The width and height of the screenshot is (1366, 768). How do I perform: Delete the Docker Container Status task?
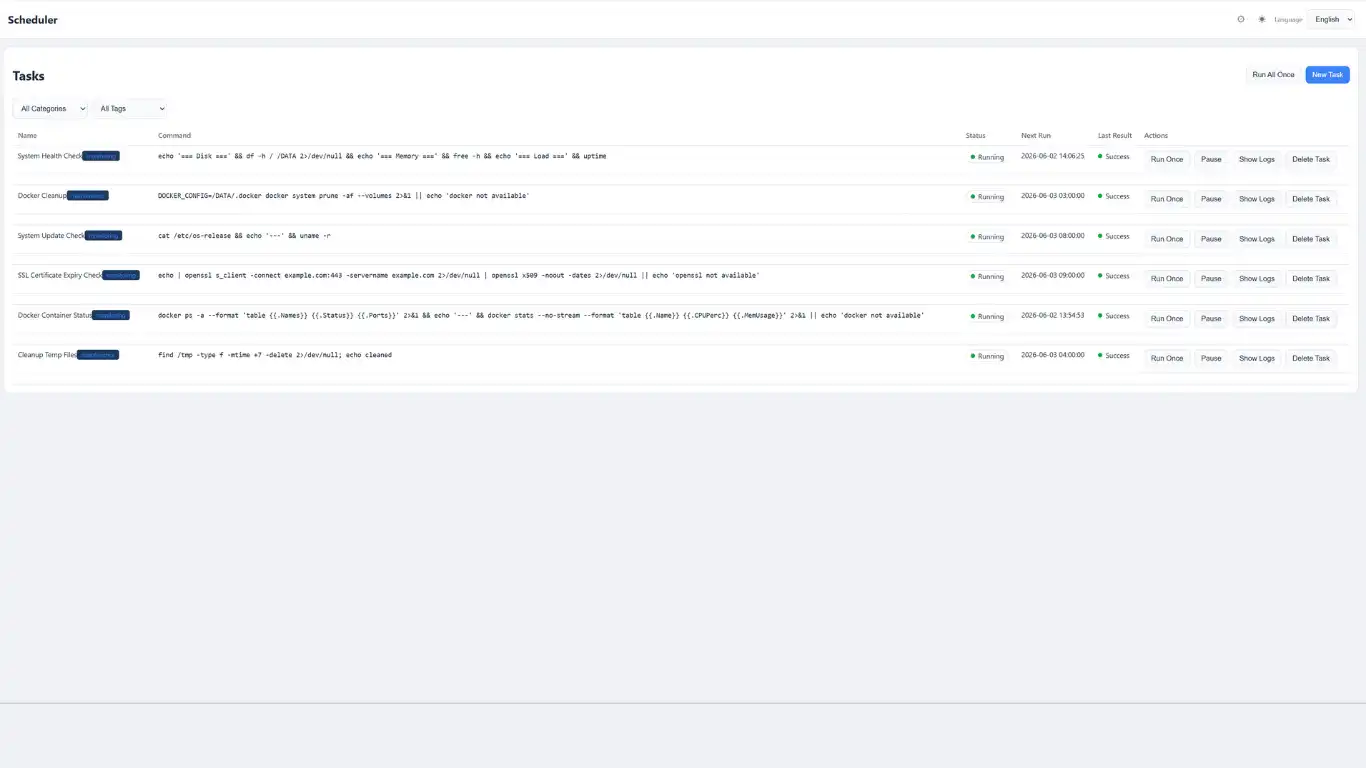click(x=1311, y=319)
